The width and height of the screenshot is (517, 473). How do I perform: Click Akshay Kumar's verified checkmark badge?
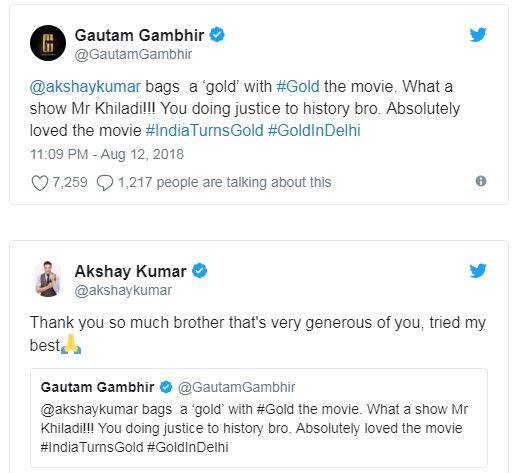pyautogui.click(x=199, y=270)
